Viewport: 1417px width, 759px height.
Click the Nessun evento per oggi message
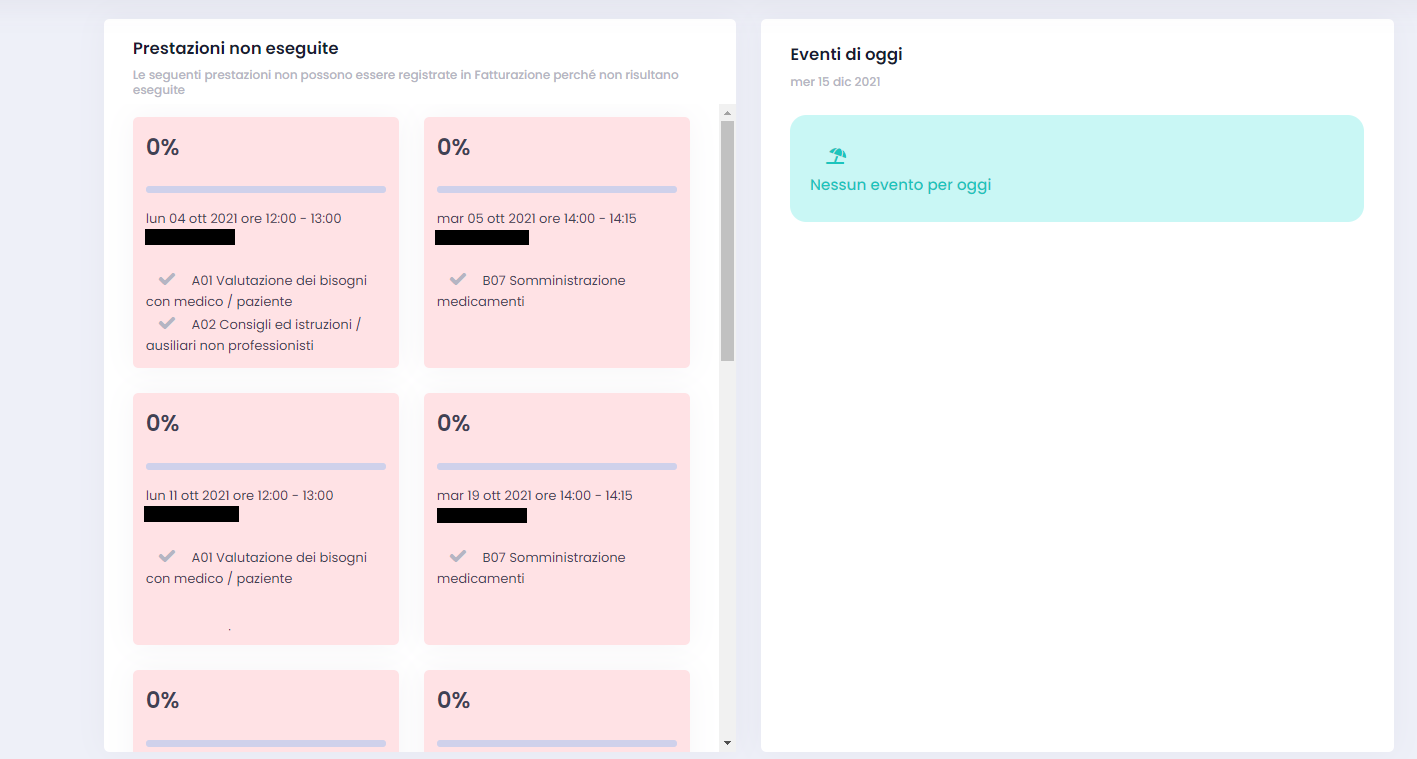coord(900,185)
